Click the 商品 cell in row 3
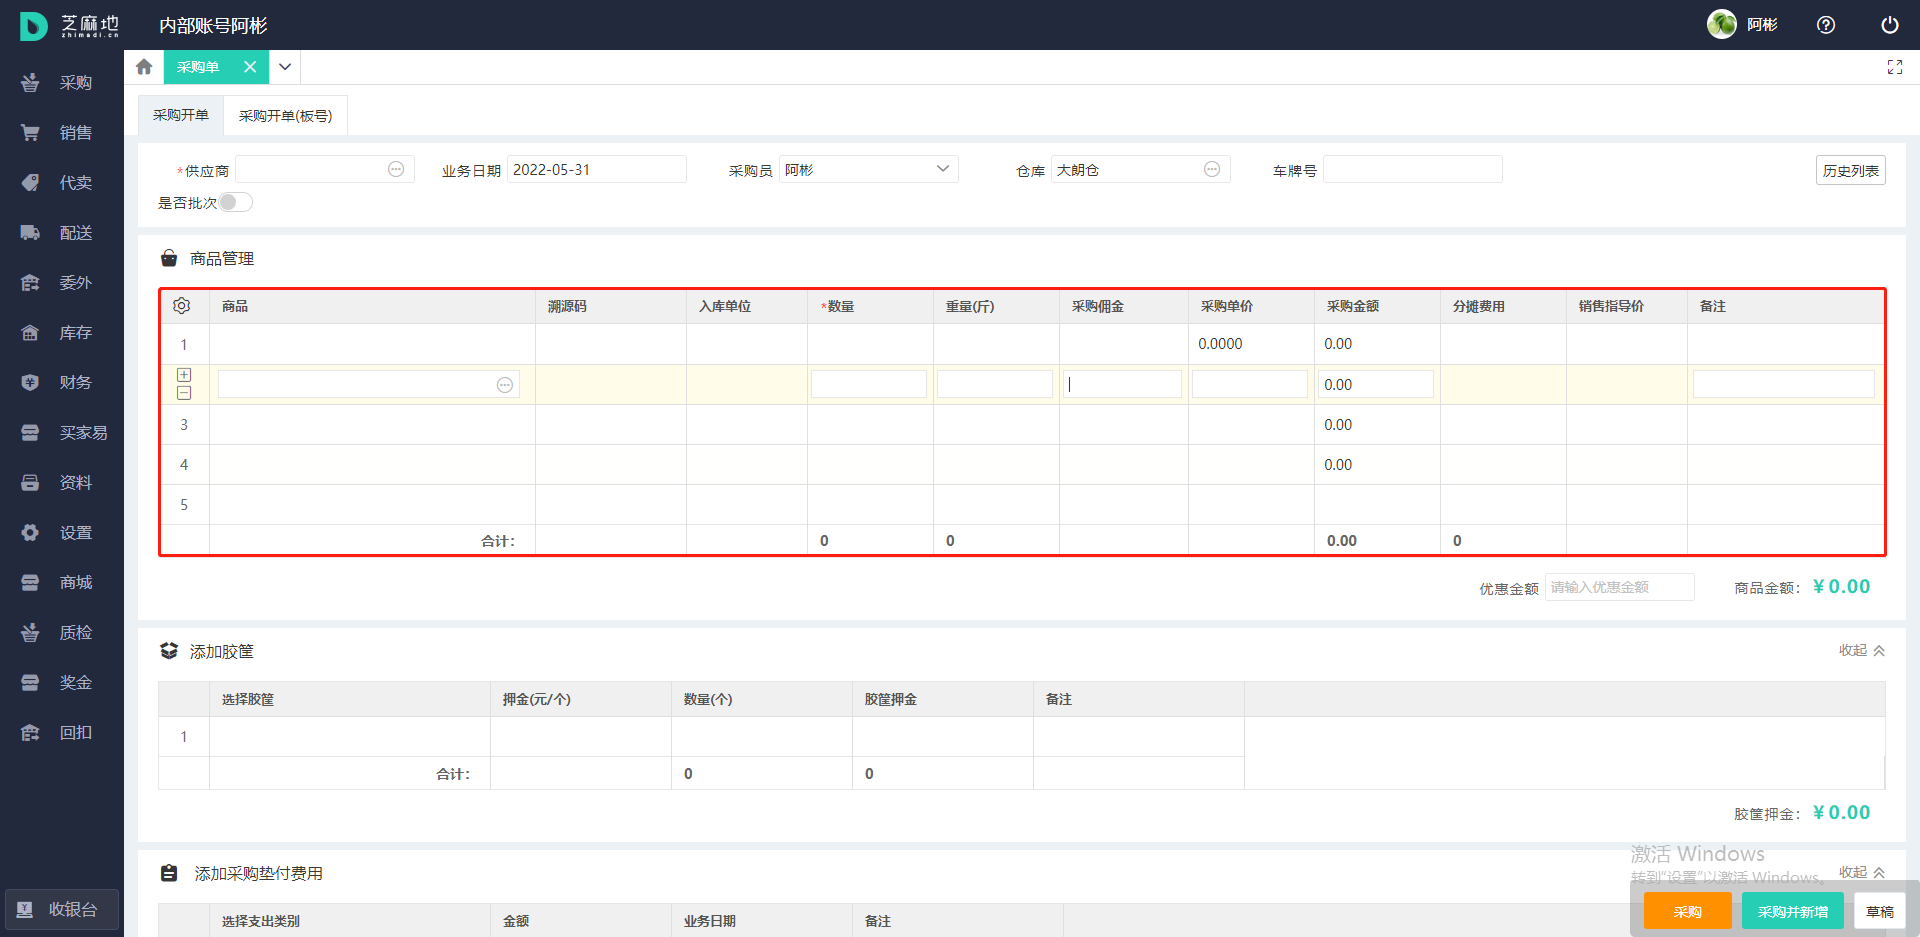 coord(372,425)
